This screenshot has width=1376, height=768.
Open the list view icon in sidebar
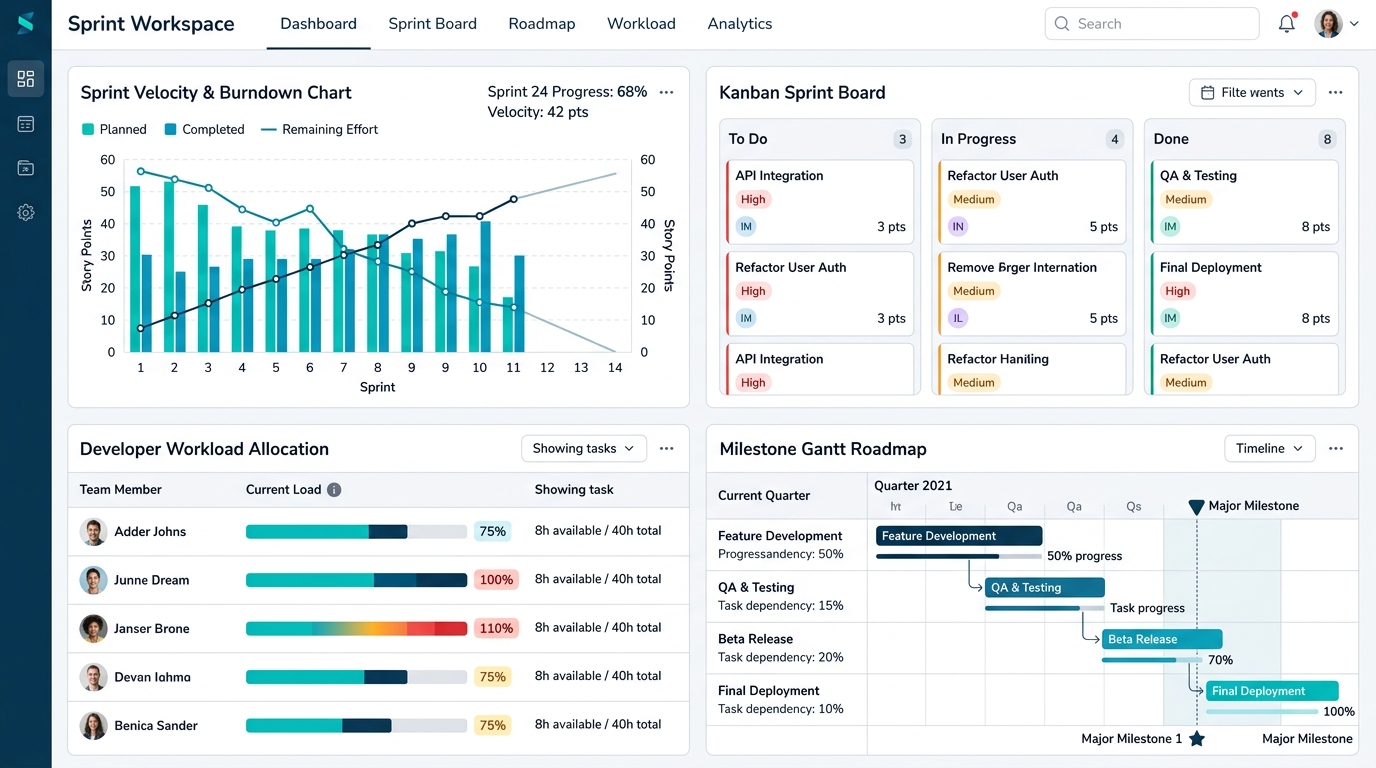[26, 124]
